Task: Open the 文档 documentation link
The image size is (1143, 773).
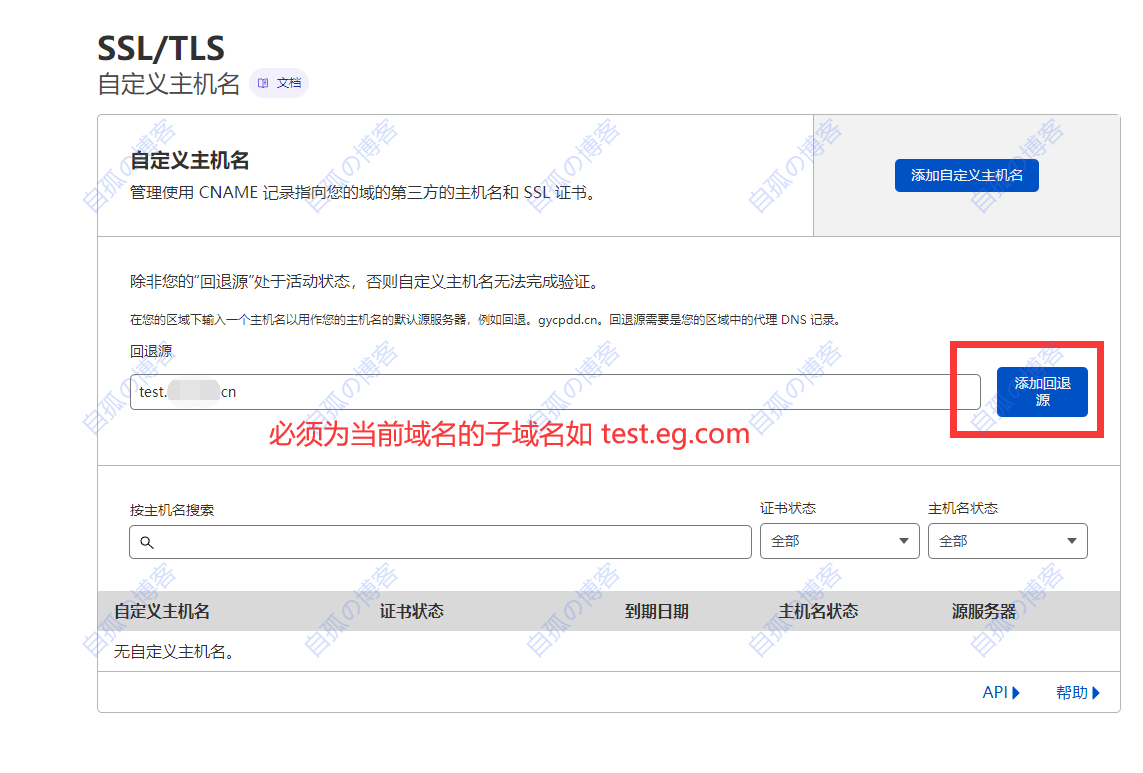Action: (279, 83)
